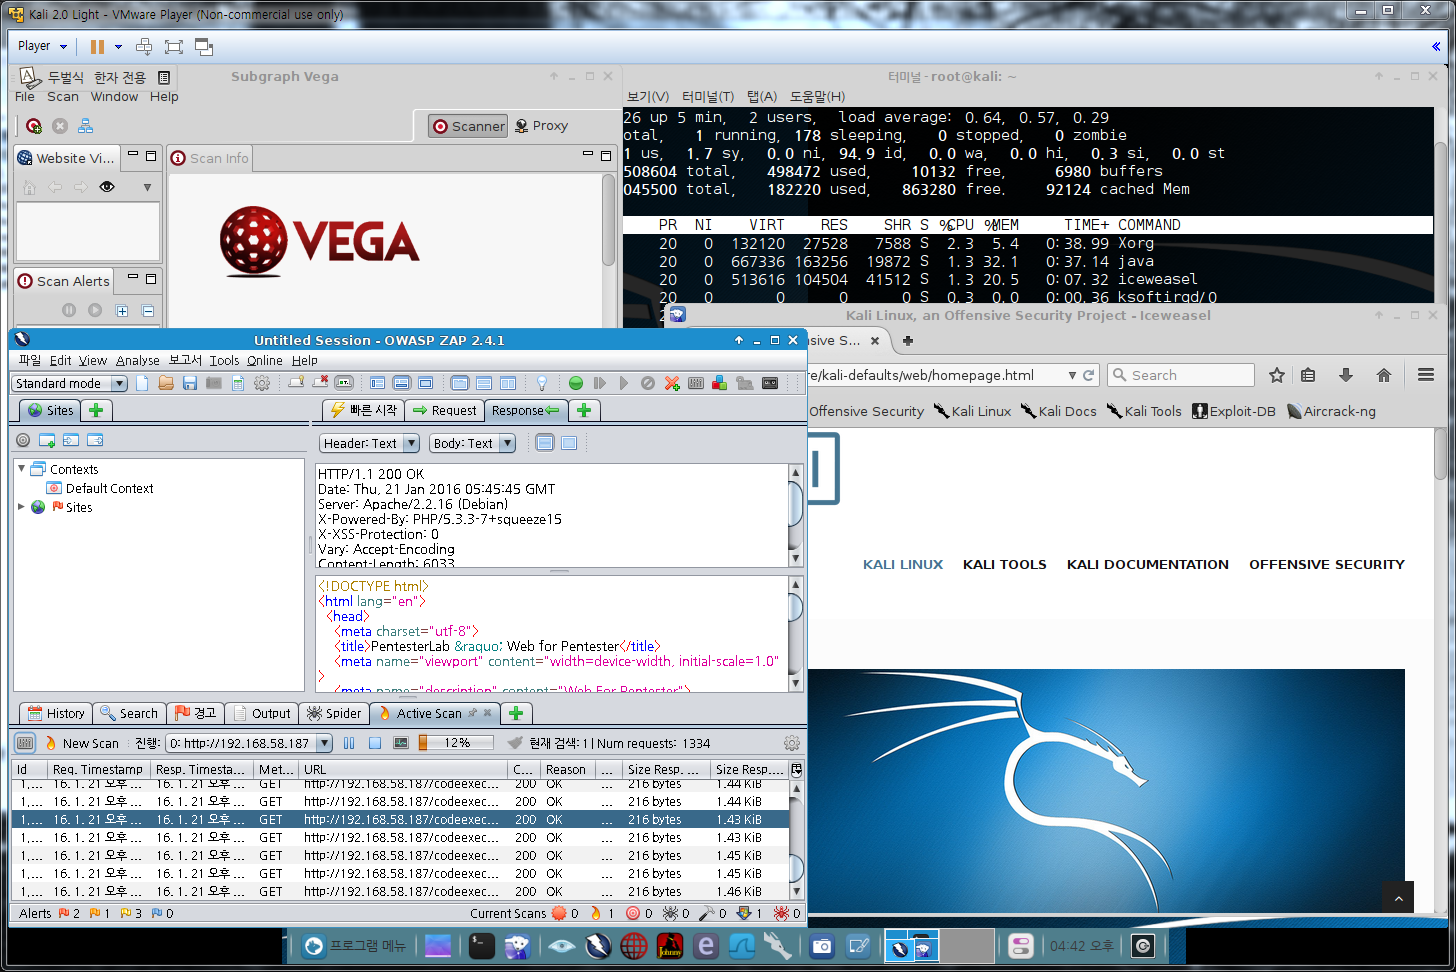The height and width of the screenshot is (972, 1456).
Task: Start a new scan in Vega toolbar
Action: point(34,126)
